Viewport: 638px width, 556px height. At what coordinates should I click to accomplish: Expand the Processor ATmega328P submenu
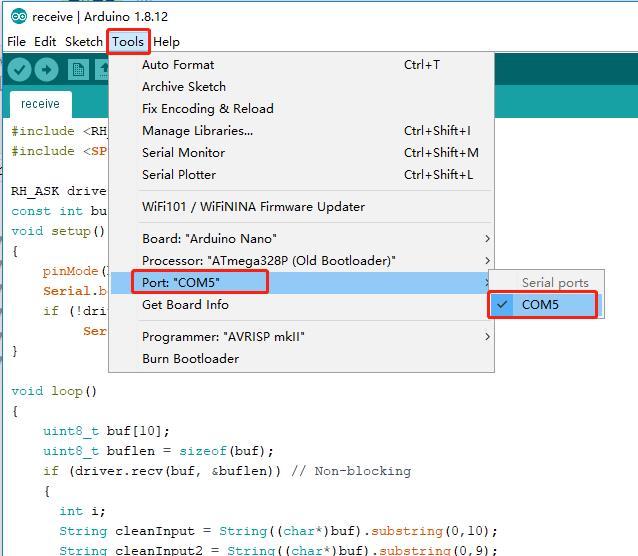pyautogui.click(x=301, y=260)
